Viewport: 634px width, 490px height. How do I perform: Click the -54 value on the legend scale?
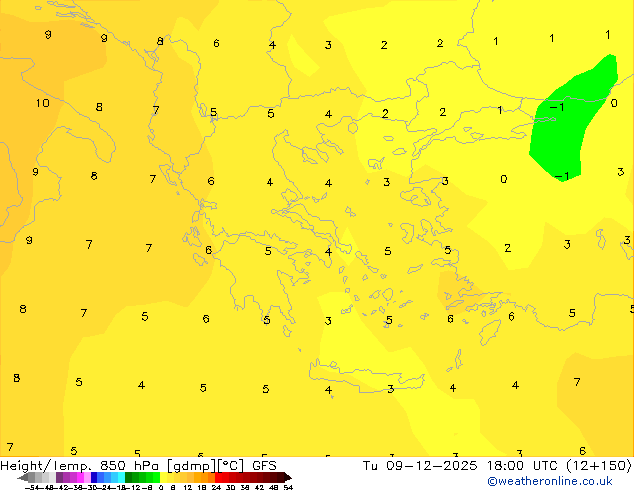31,487
